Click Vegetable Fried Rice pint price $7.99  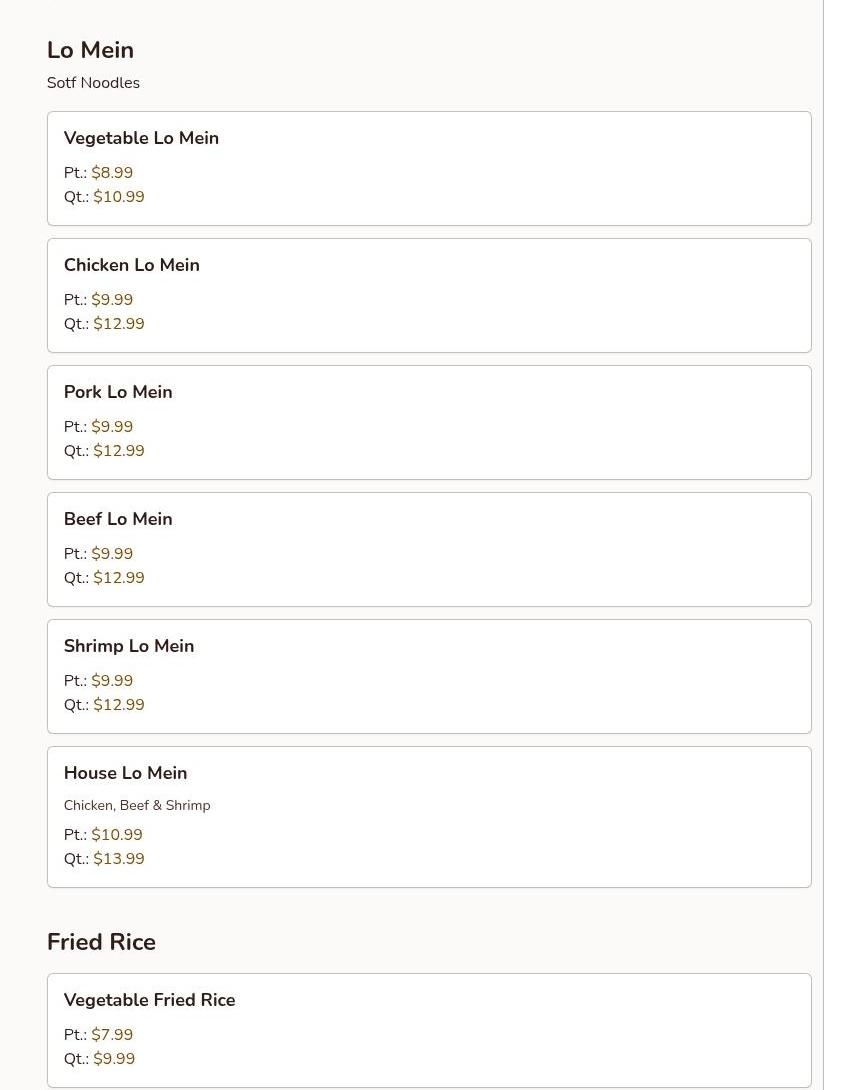112,1035
